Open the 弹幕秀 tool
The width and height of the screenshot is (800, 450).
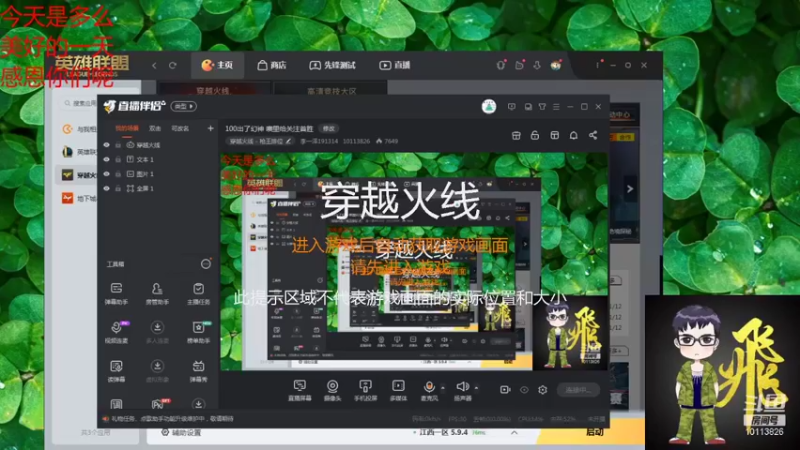[x=198, y=371]
